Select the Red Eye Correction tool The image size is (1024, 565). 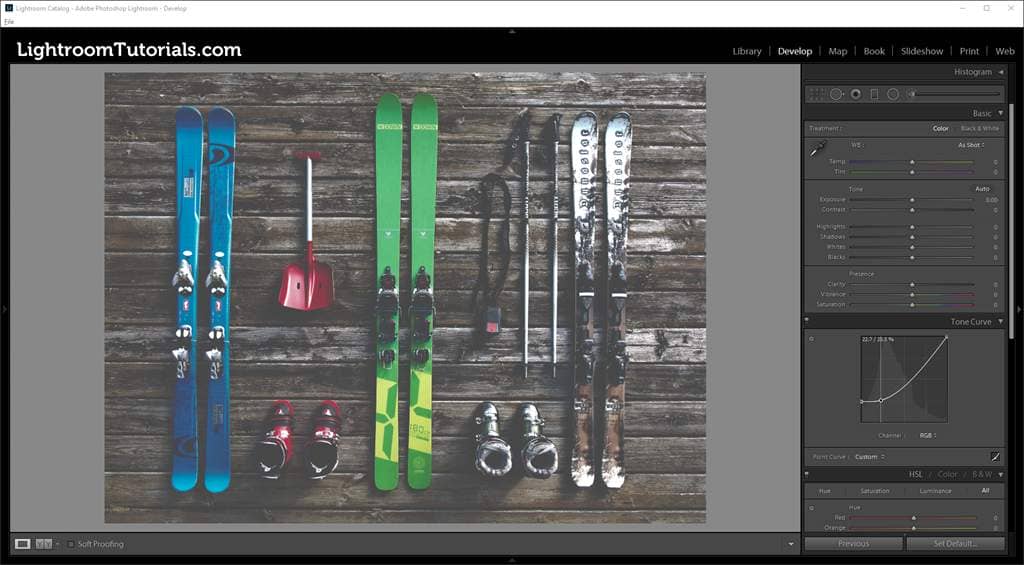point(855,94)
